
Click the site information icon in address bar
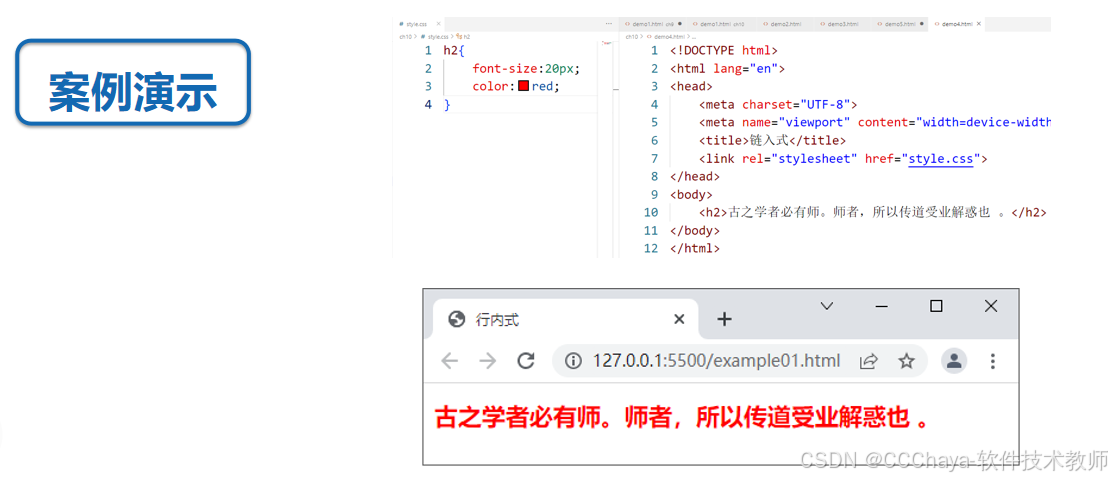pos(573,362)
